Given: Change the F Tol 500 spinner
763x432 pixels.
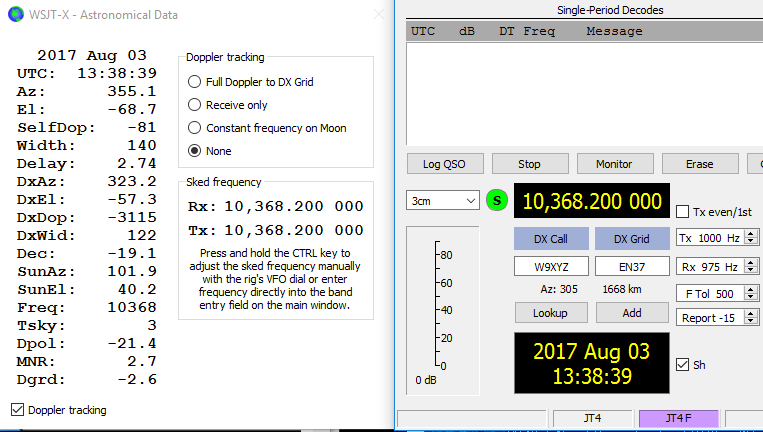Looking at the screenshot, I should point(751,294).
